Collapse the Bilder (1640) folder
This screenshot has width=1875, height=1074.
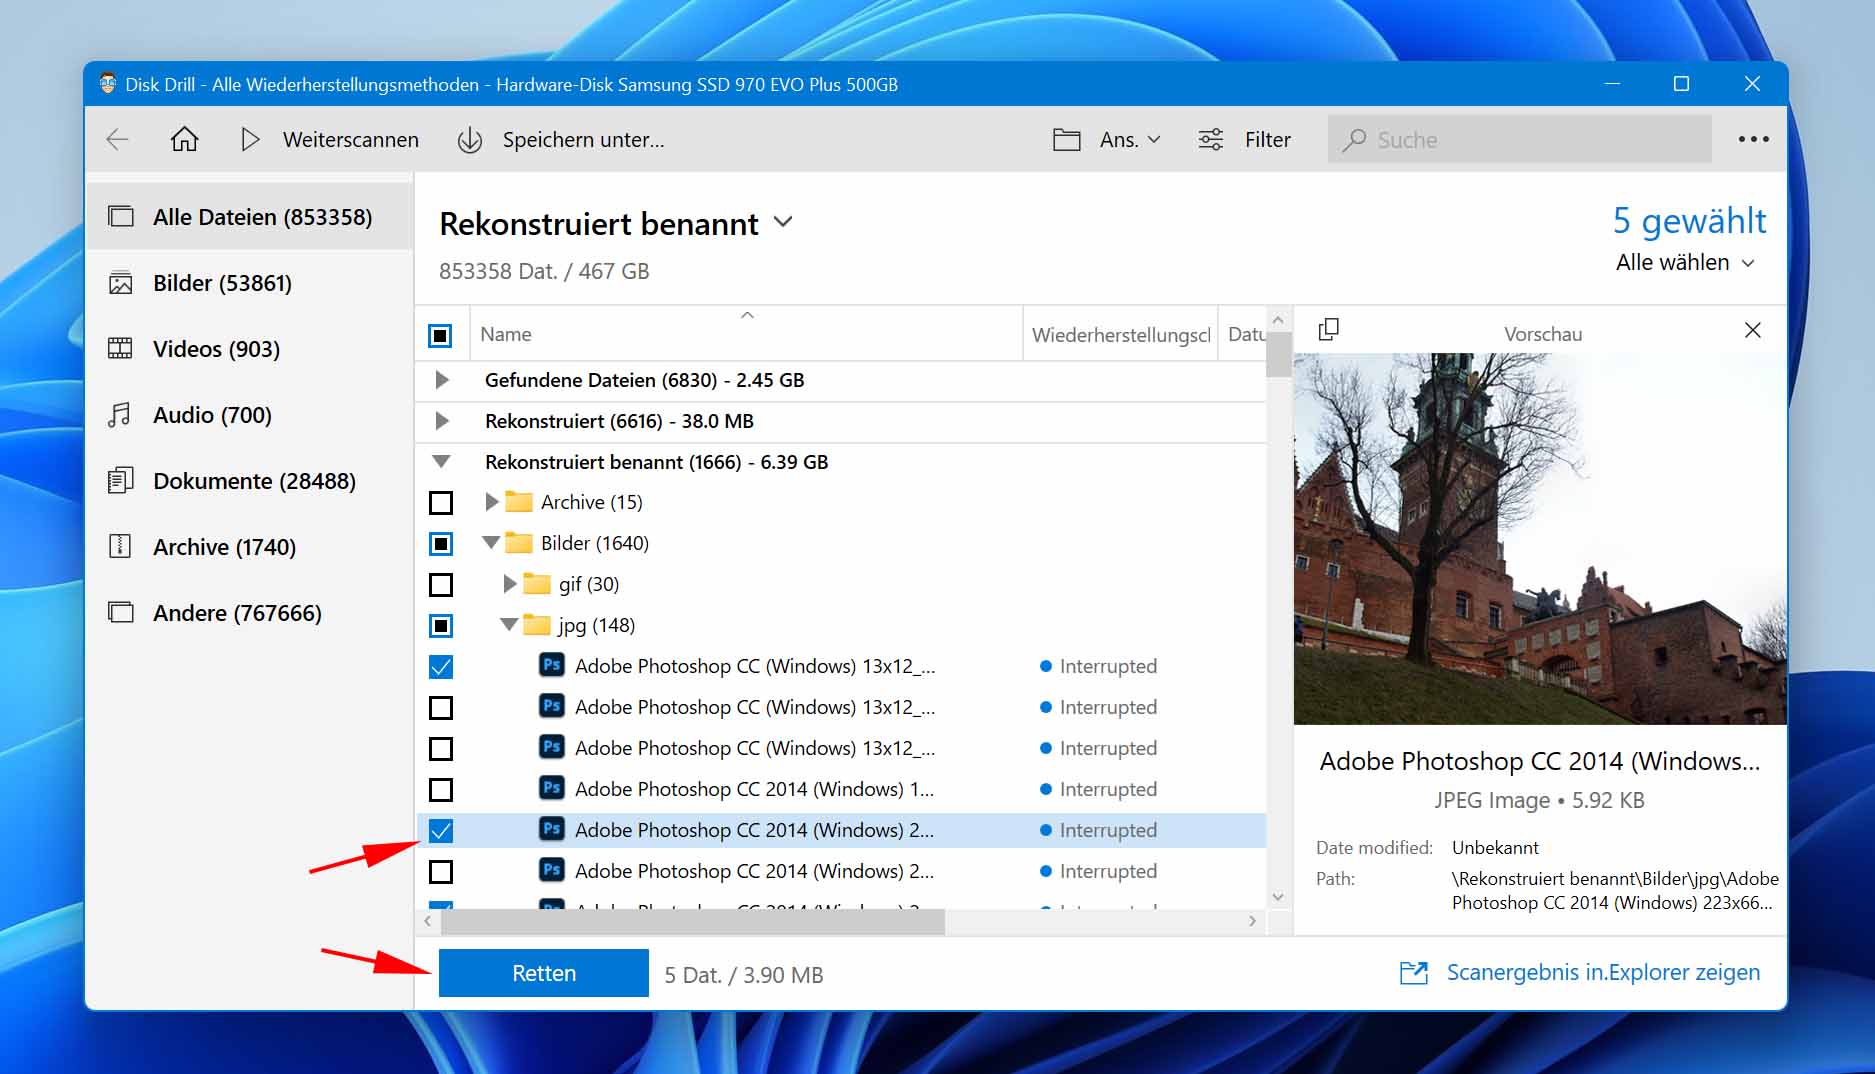(x=490, y=542)
